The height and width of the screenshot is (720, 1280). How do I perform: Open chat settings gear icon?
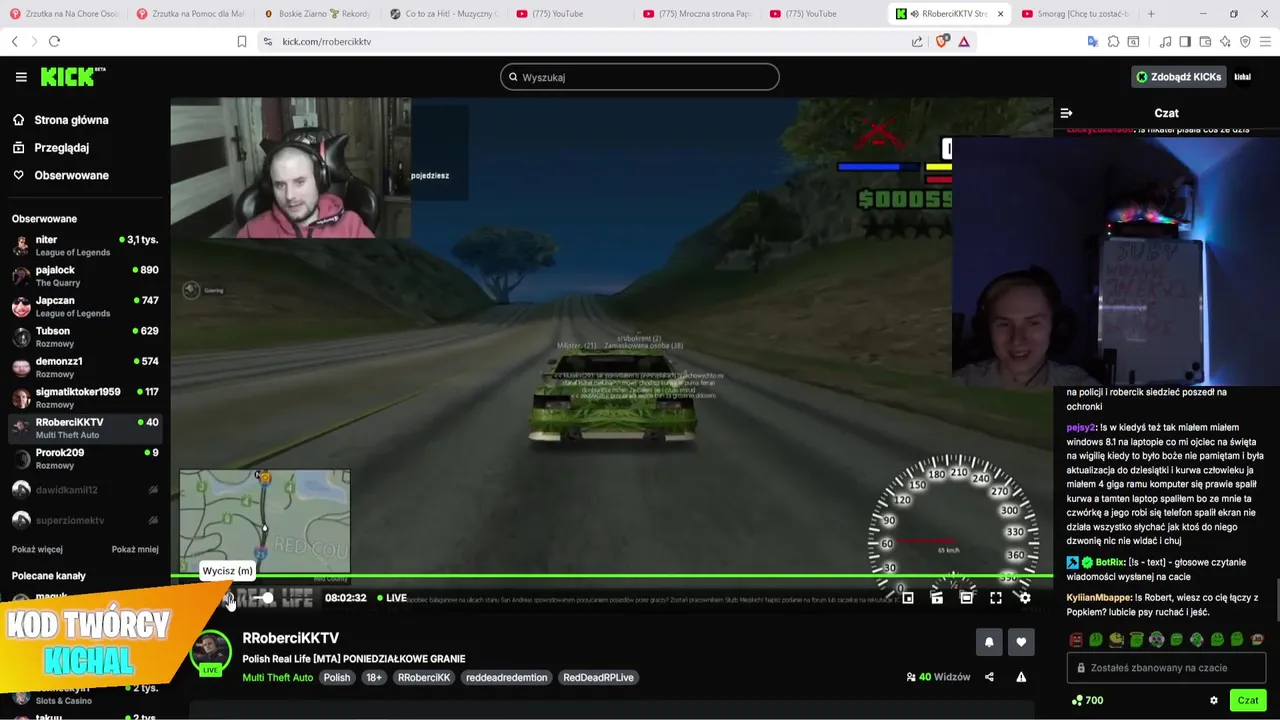1214,700
